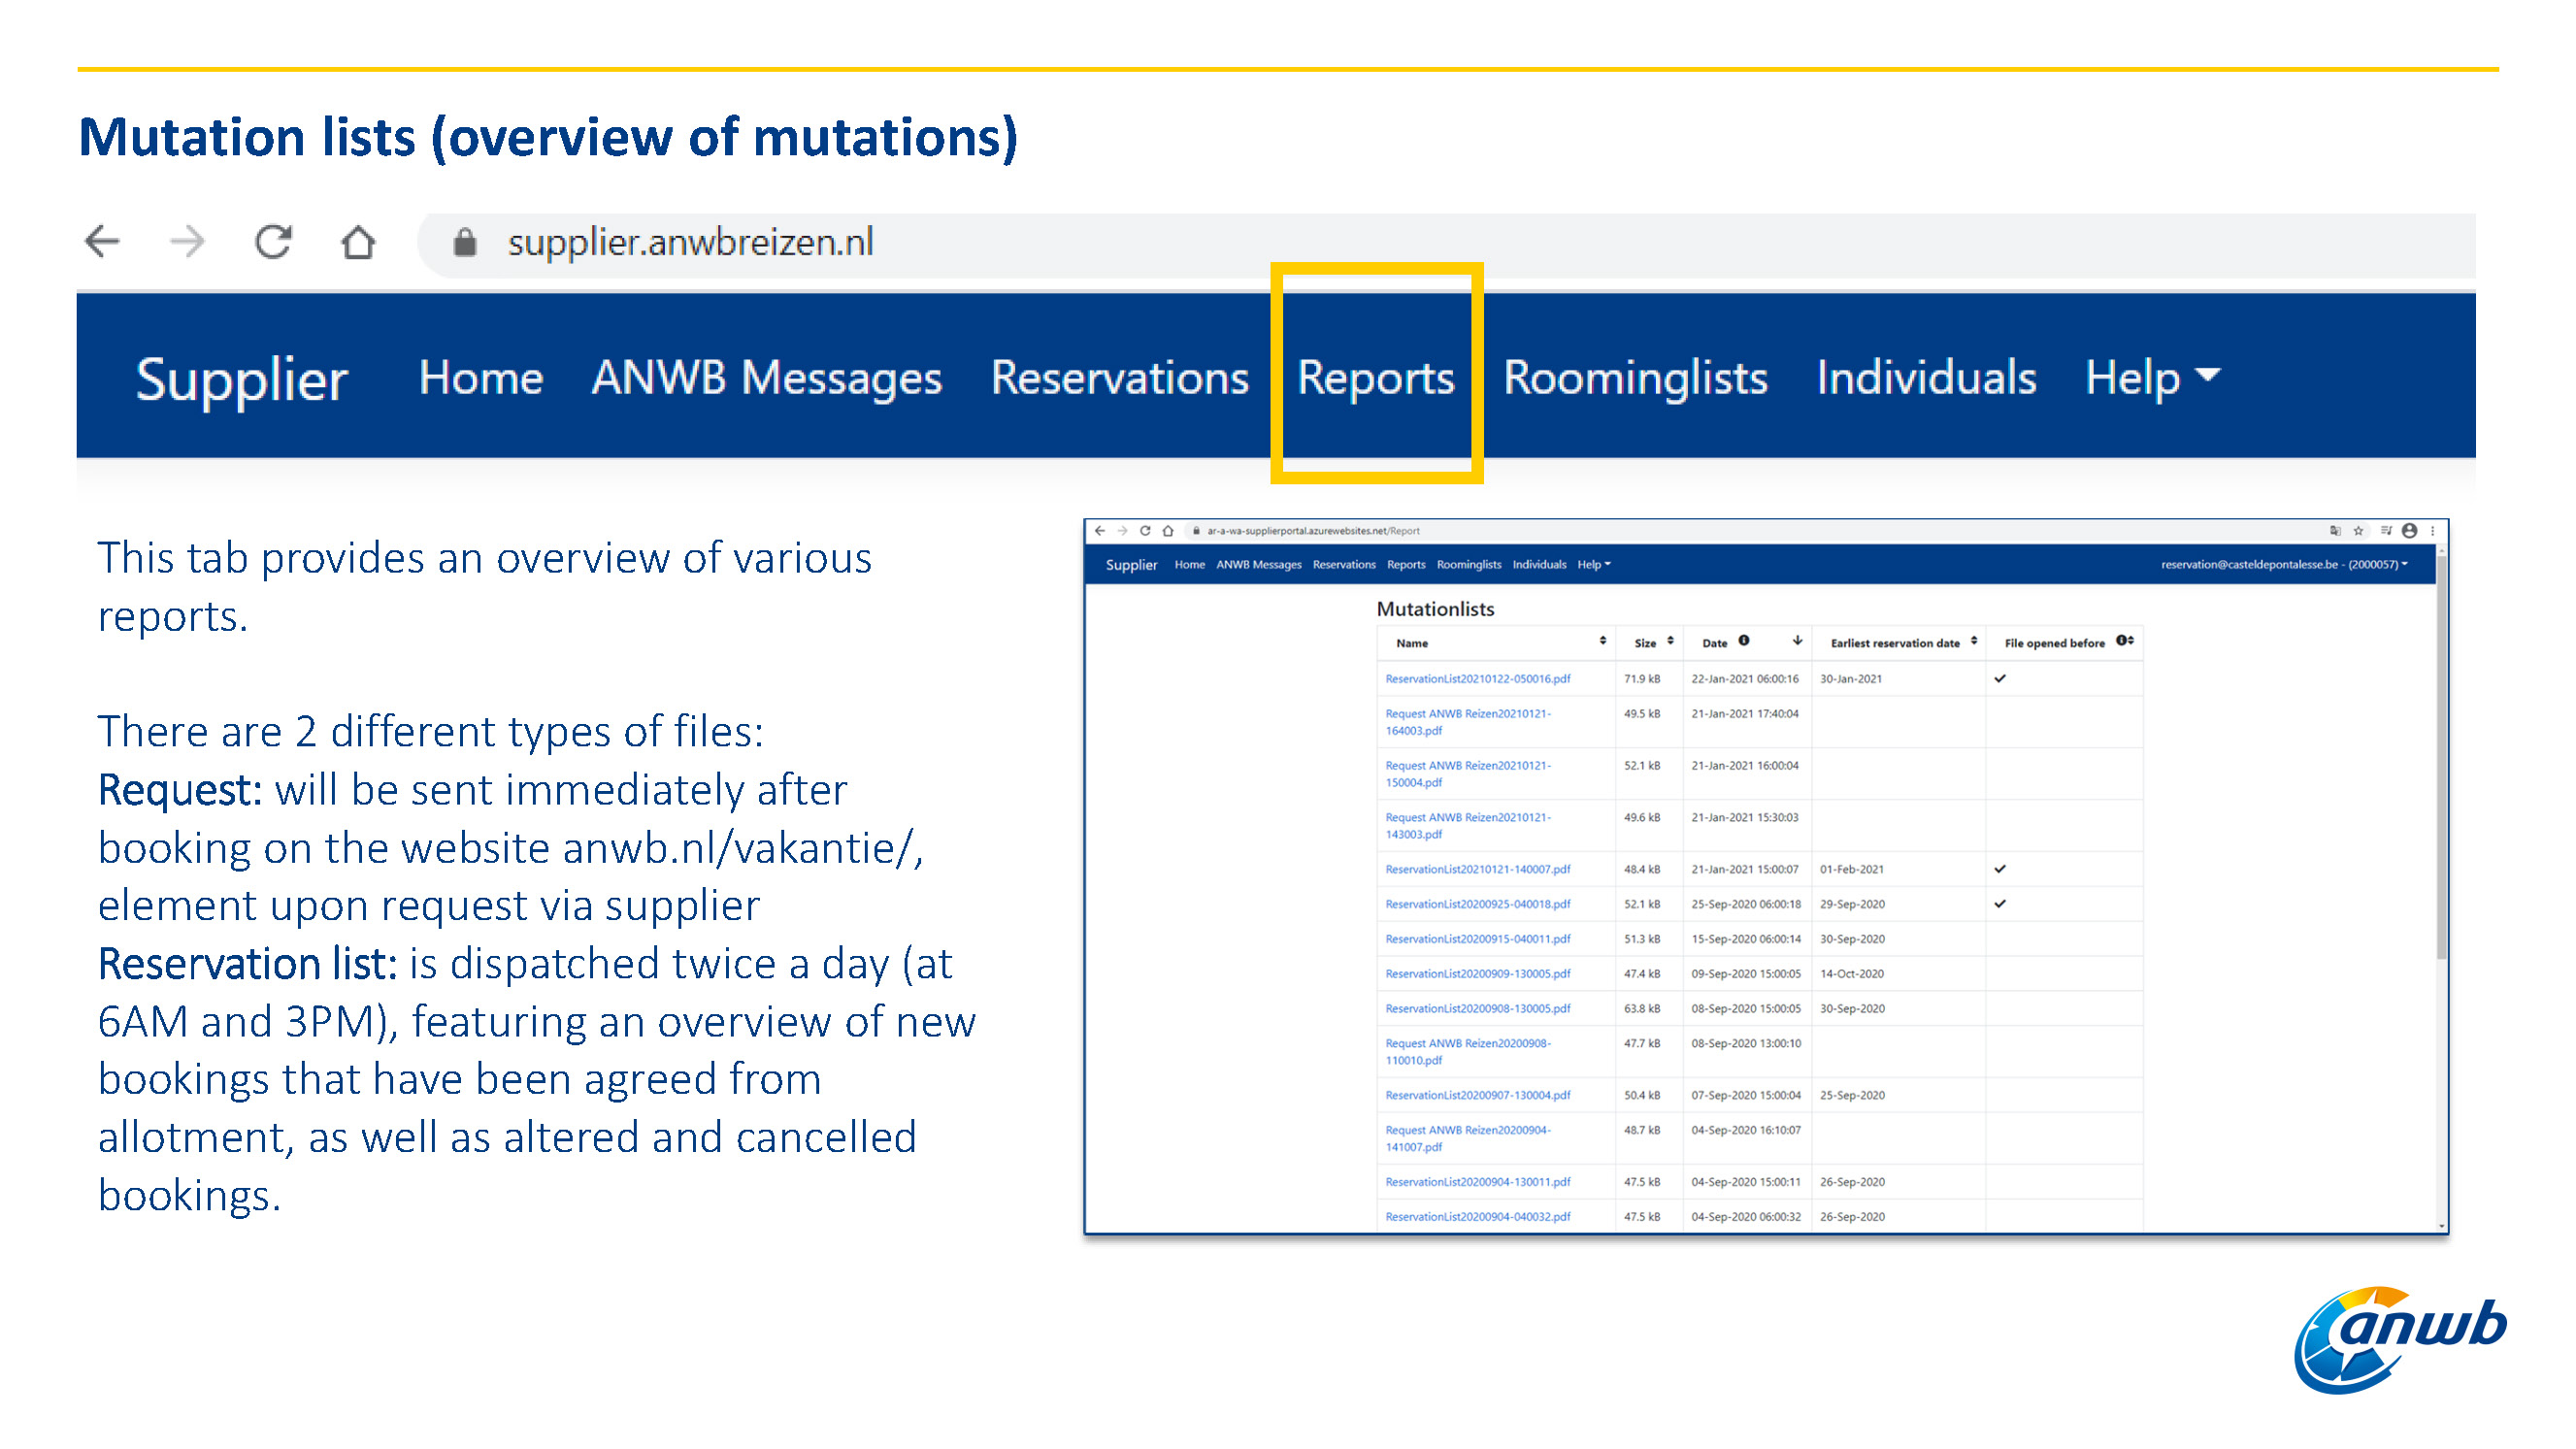Sort by Earliest reservation date
This screenshot has width=2576, height=1449.
1973,642
